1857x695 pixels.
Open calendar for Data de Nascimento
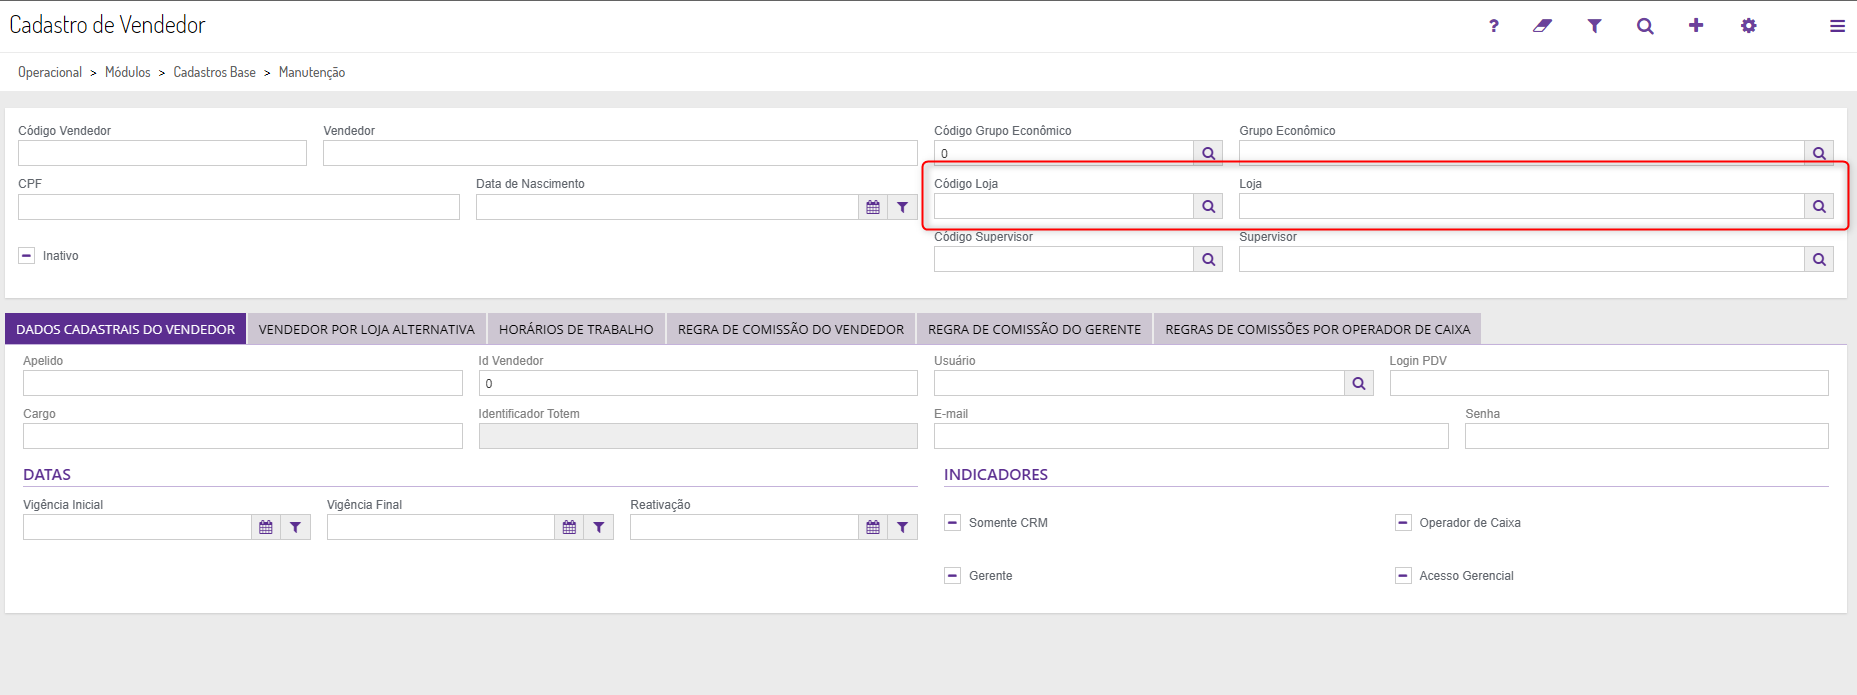click(873, 207)
